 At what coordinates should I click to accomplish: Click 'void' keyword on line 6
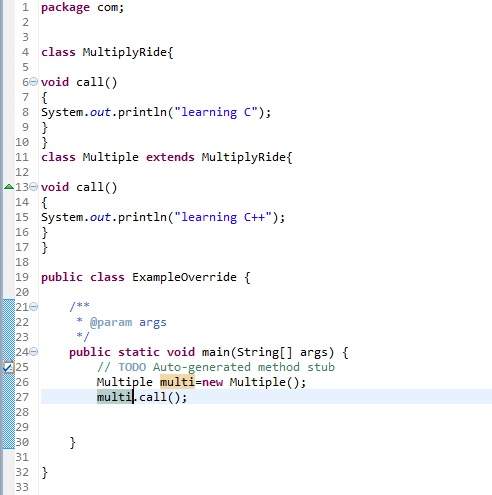pyautogui.click(x=55, y=82)
